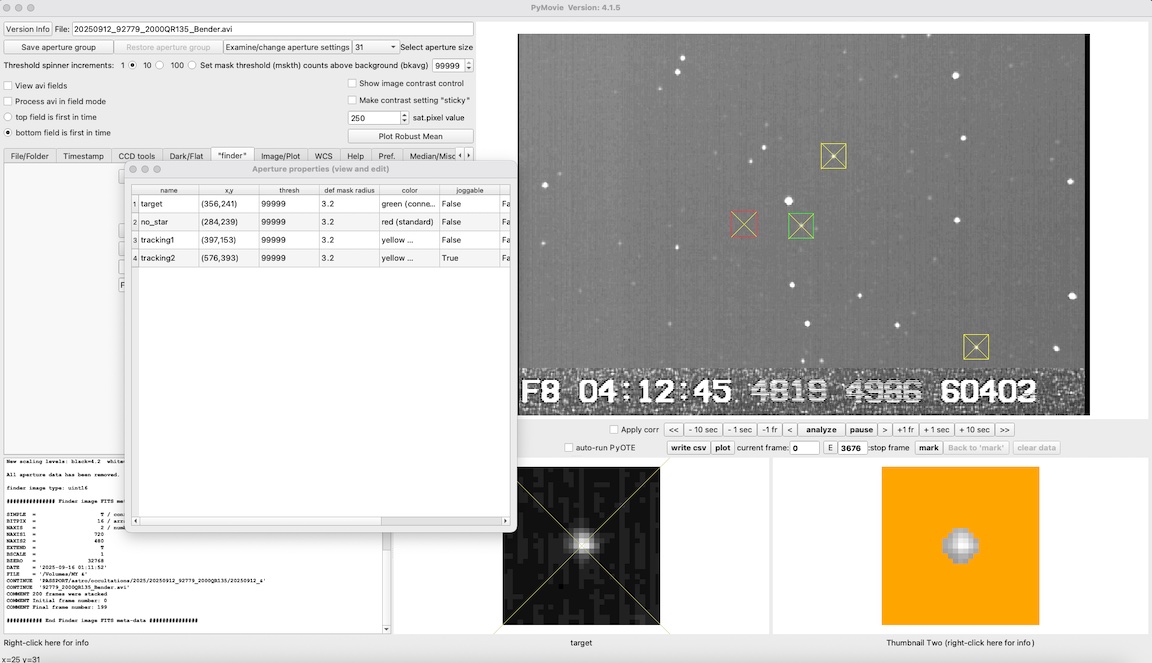Image resolution: width=1152 pixels, height=663 pixels.
Task: Click the red no_star aperture box
Action: coord(743,224)
